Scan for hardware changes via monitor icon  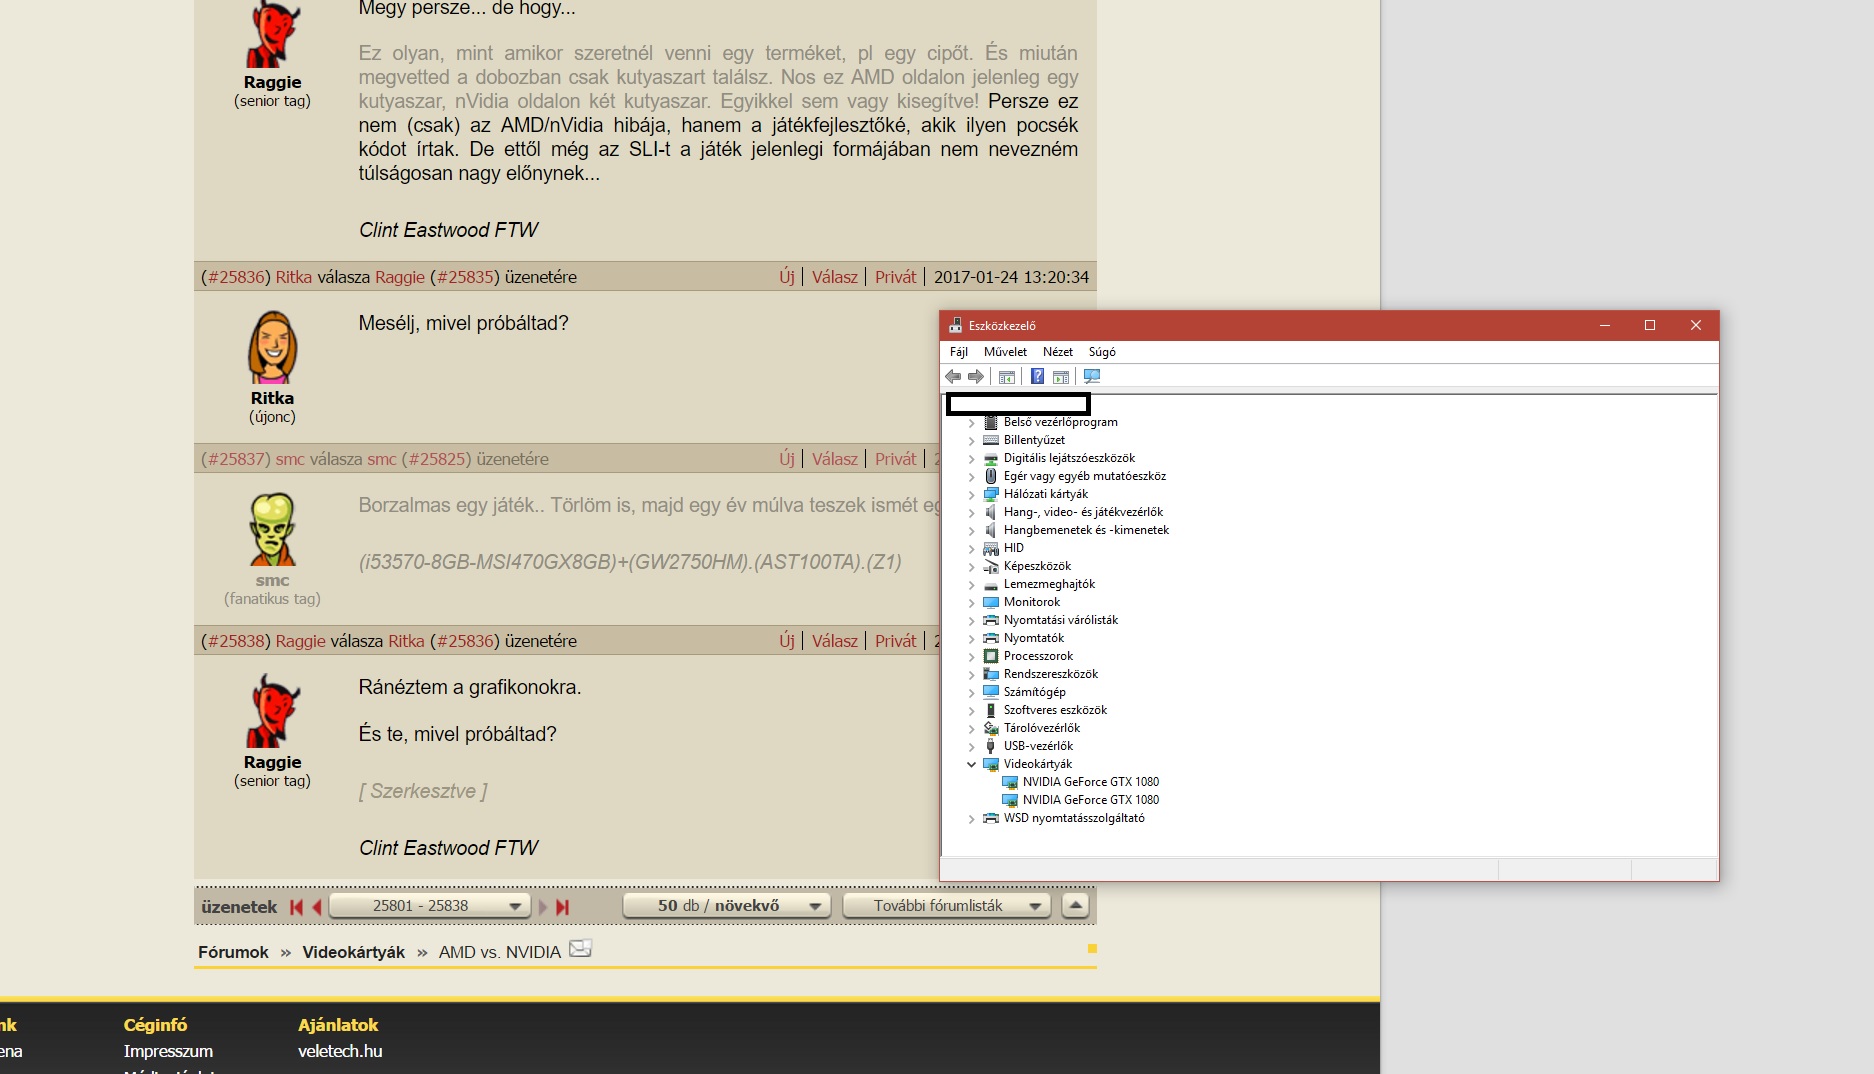click(1092, 377)
